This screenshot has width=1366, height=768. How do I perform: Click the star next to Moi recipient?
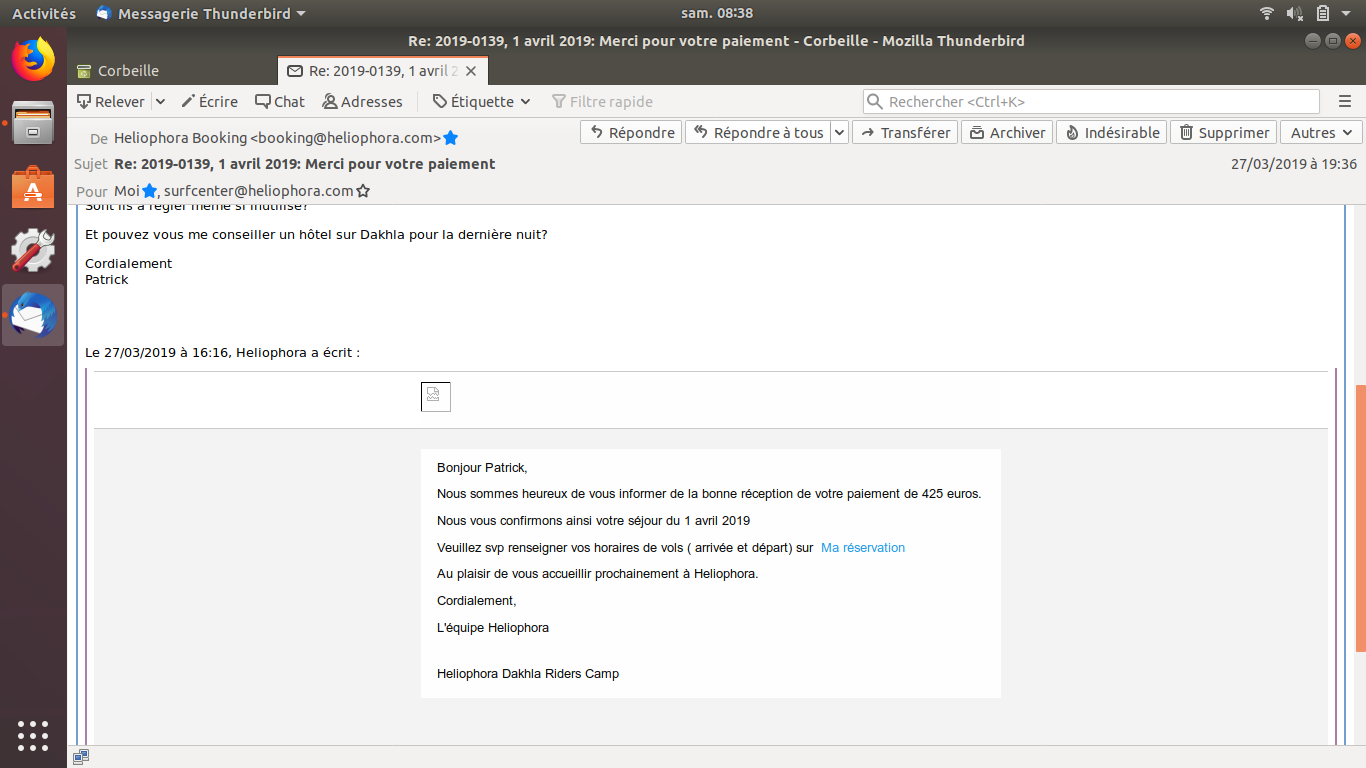(x=149, y=191)
